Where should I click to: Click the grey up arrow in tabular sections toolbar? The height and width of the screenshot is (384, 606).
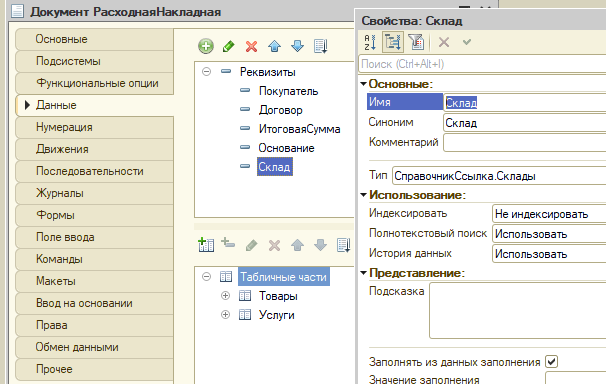[x=297, y=245]
